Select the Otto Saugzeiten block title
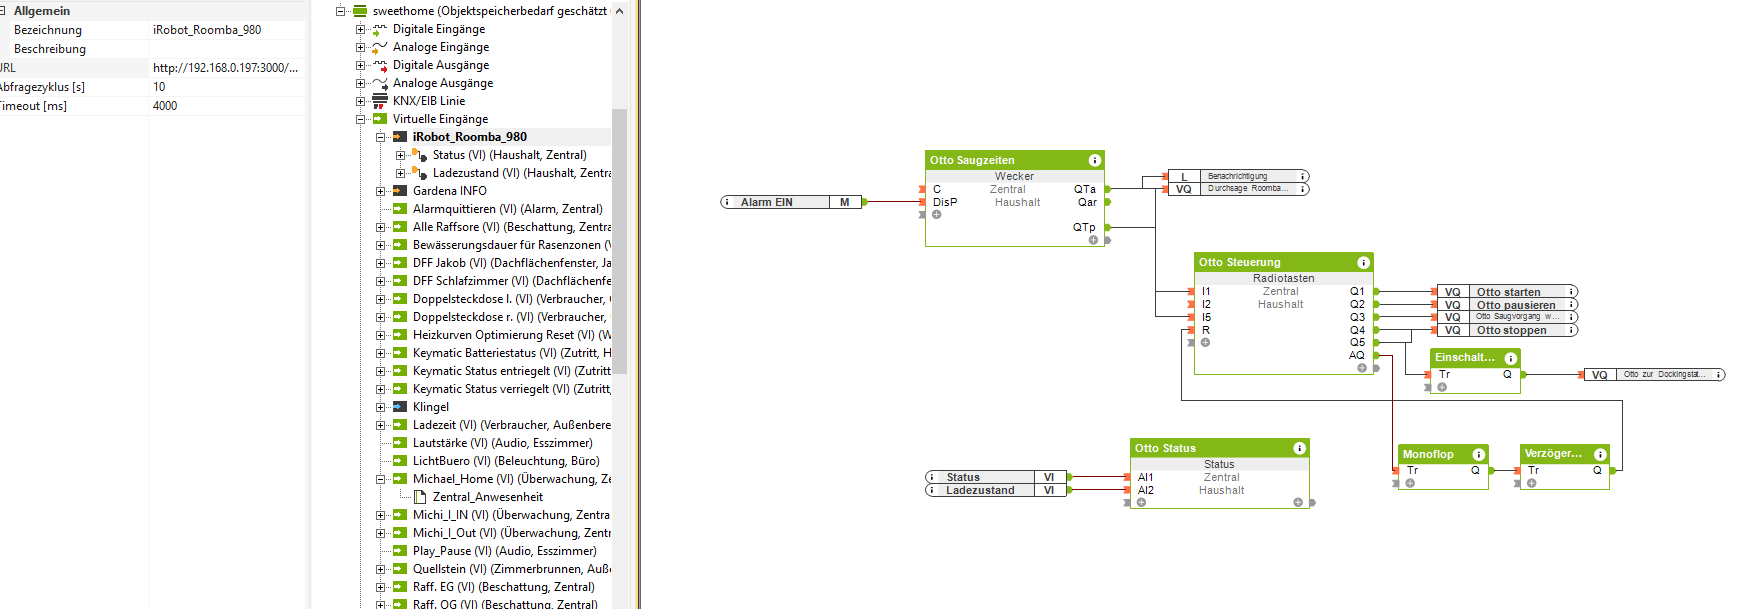The width and height of the screenshot is (1747, 609). [x=972, y=160]
